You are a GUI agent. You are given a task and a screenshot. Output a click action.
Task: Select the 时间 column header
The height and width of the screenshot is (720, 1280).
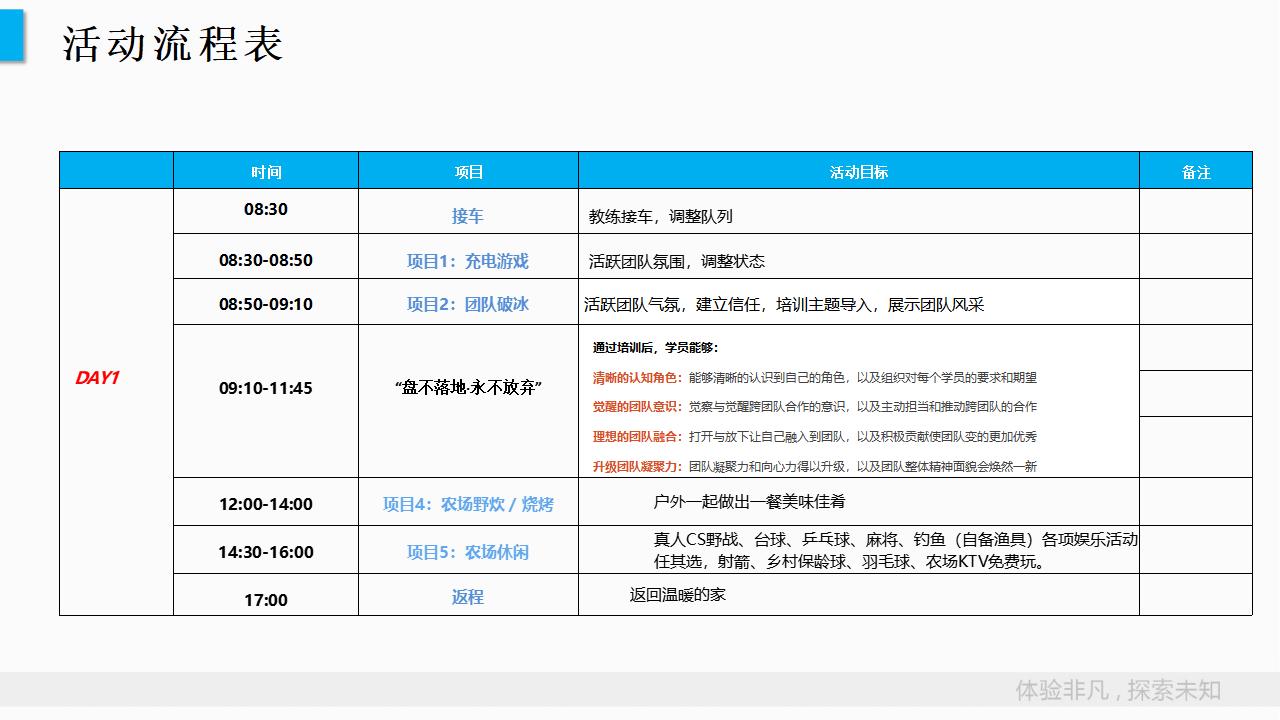point(266,172)
